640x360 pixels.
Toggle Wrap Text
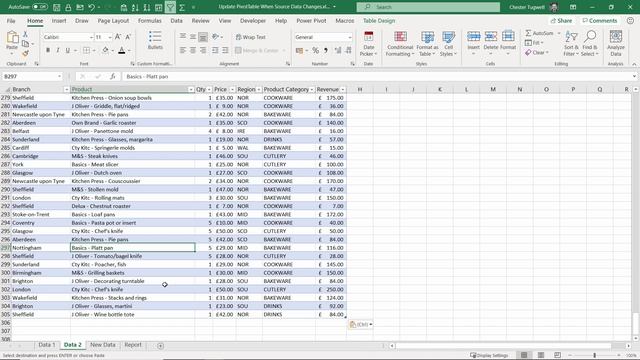tap(251, 37)
